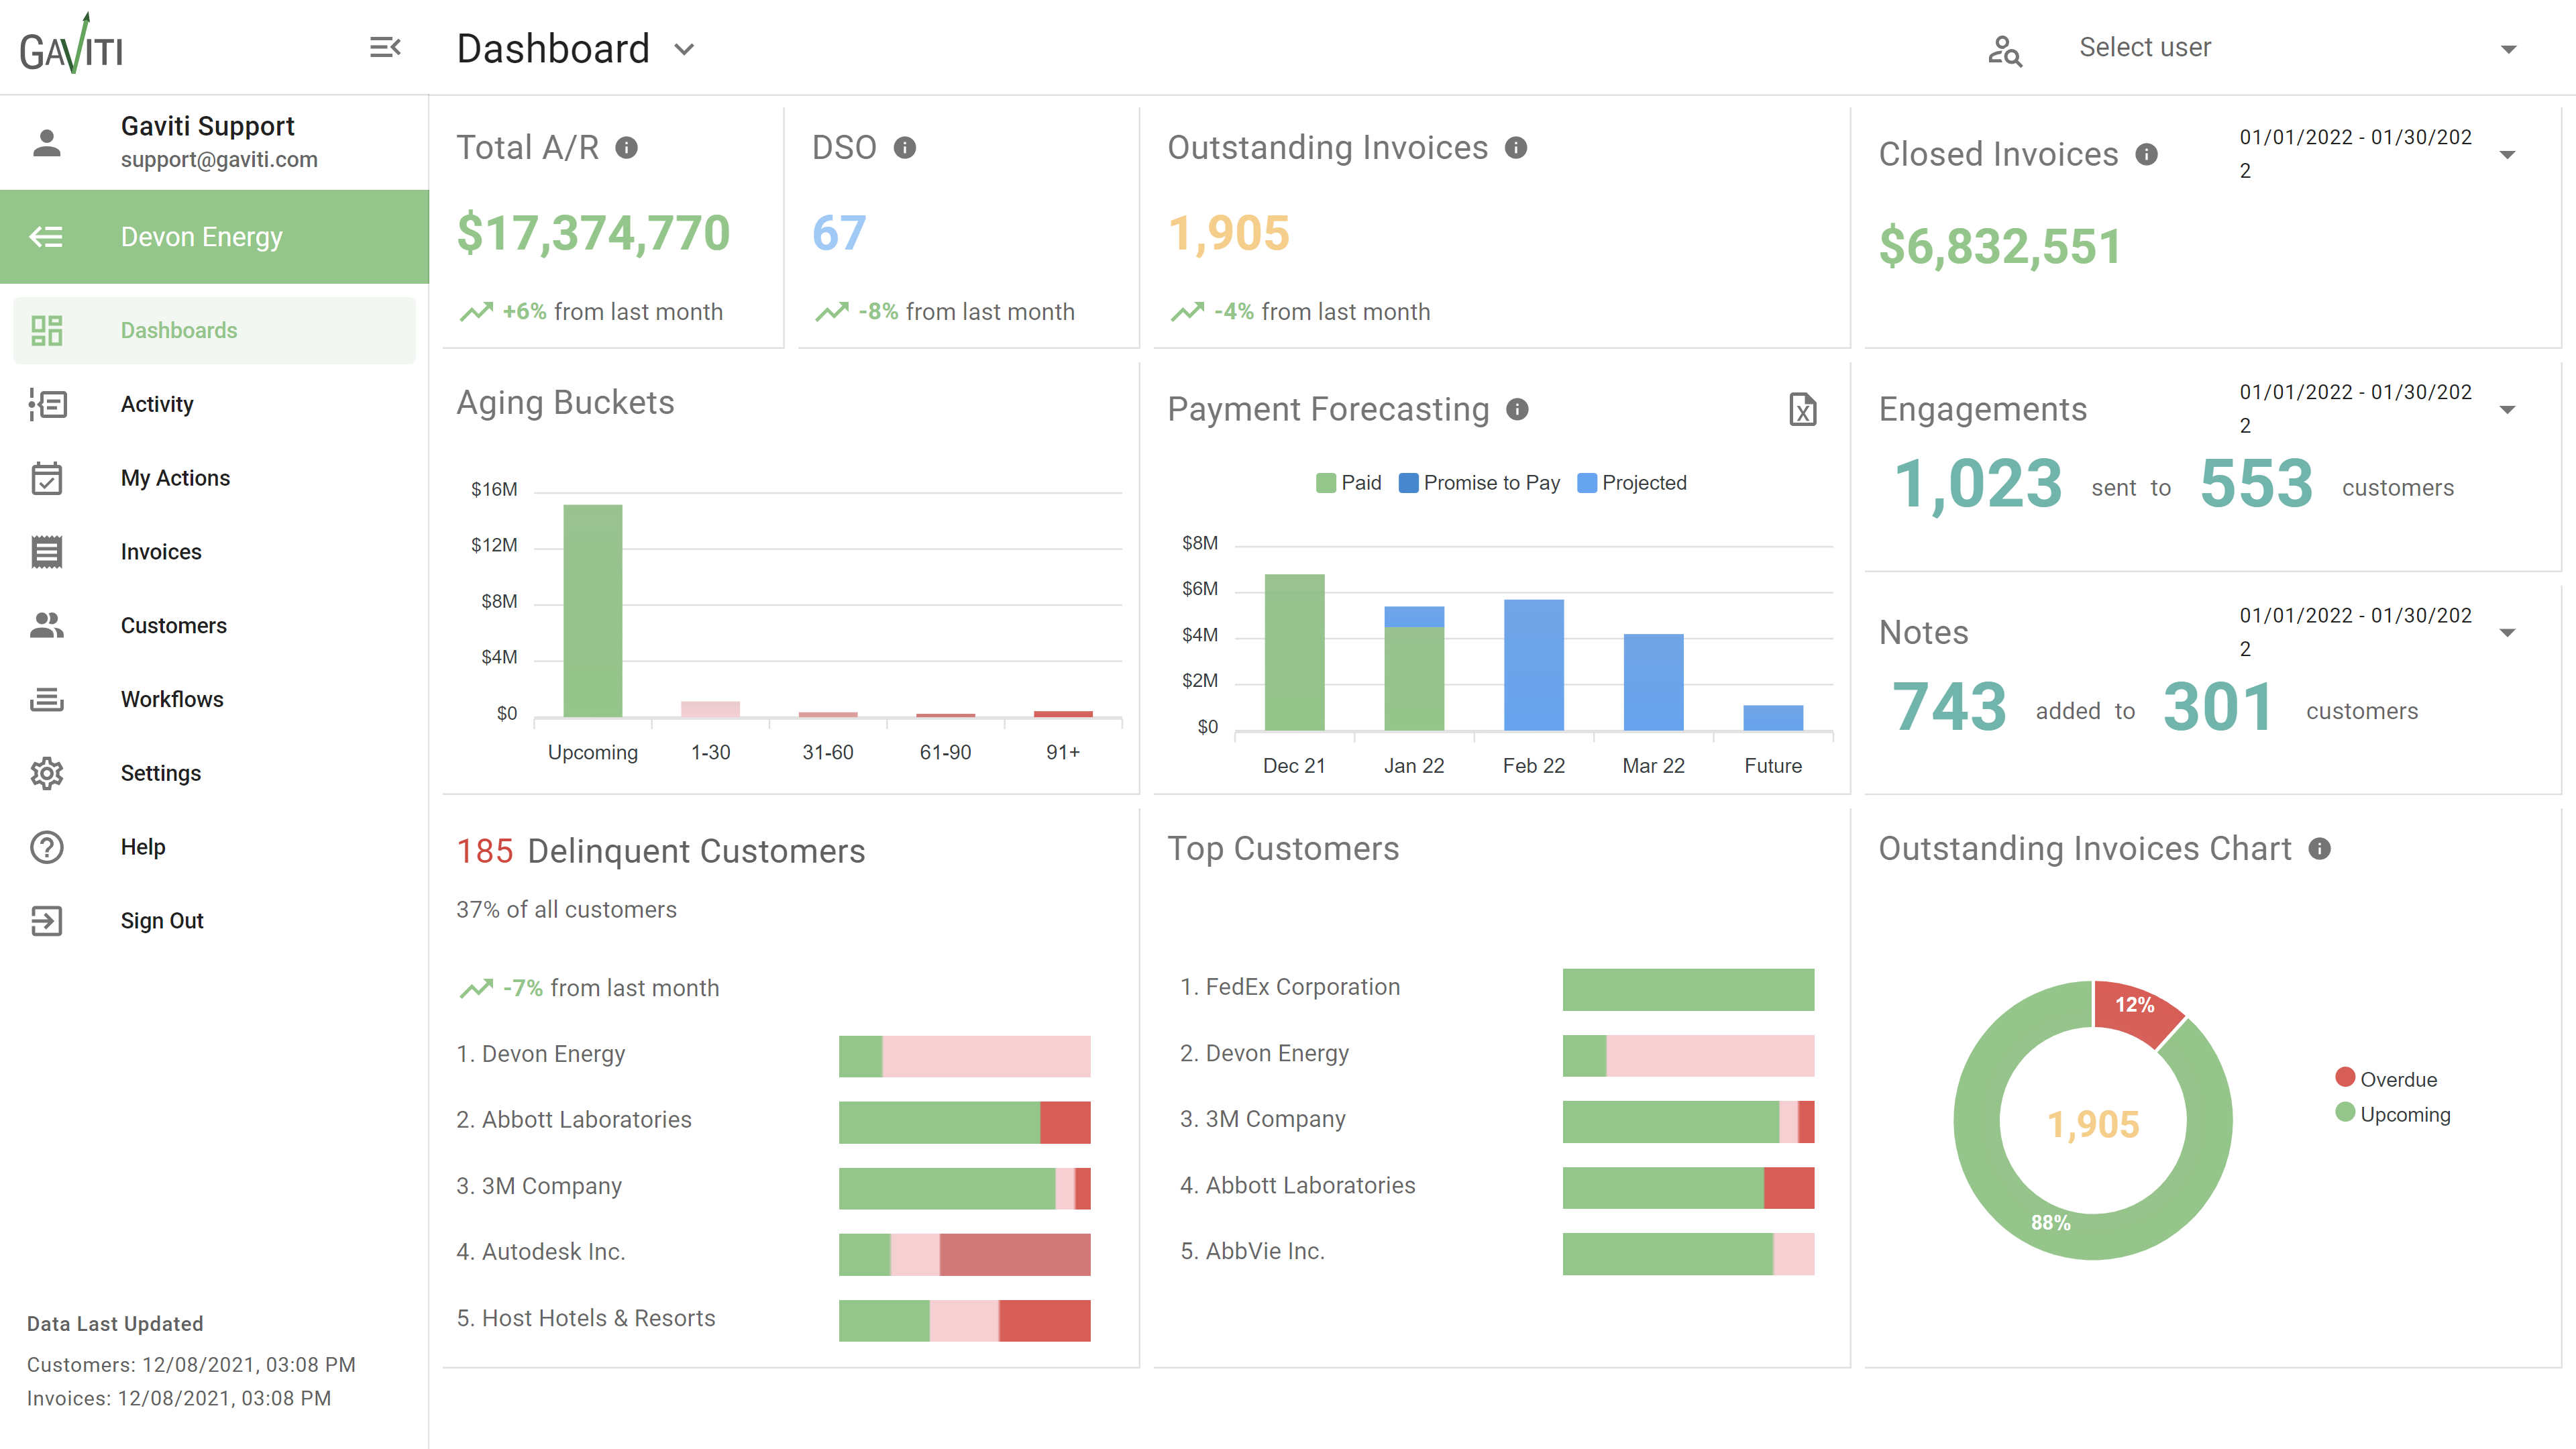2576x1449 pixels.
Task: Collapse the sidebar menu icon
Action: (385, 47)
